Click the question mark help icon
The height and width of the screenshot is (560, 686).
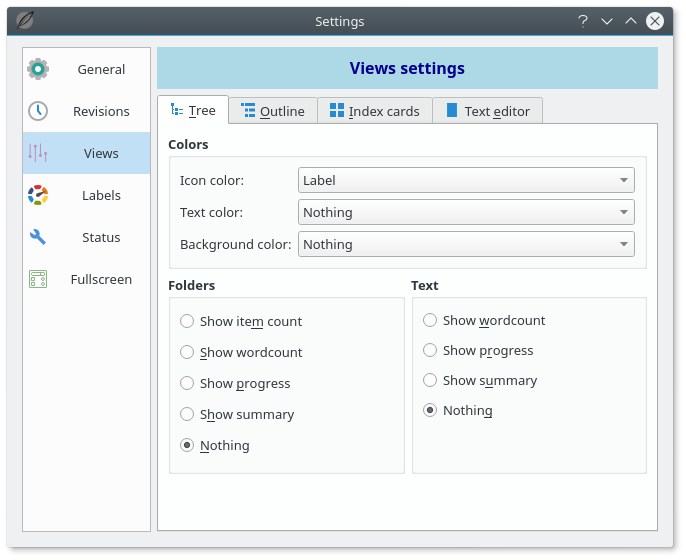582,21
